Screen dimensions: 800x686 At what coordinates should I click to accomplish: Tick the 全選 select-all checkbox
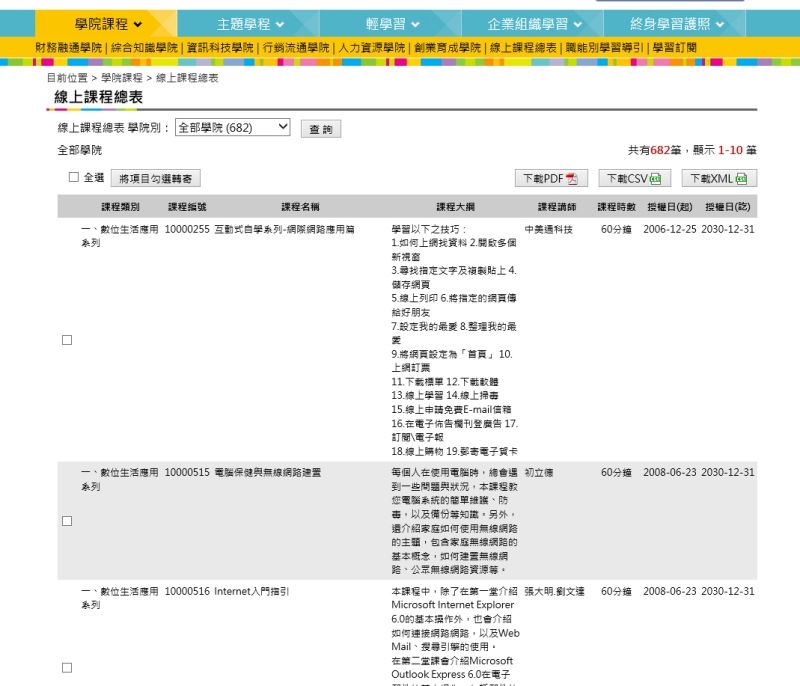pos(73,177)
